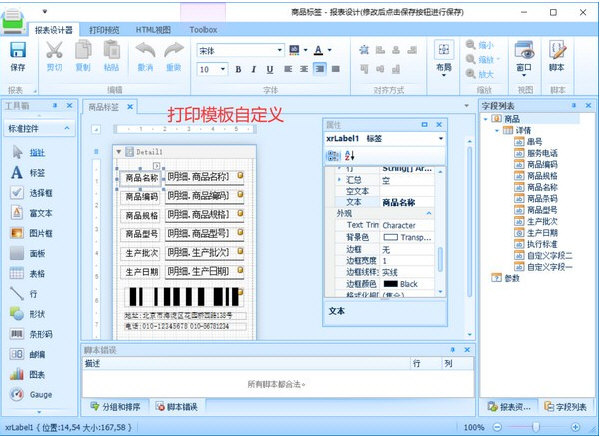Click the Paste (粘贴) icon
600x437 pixels.
(111, 51)
